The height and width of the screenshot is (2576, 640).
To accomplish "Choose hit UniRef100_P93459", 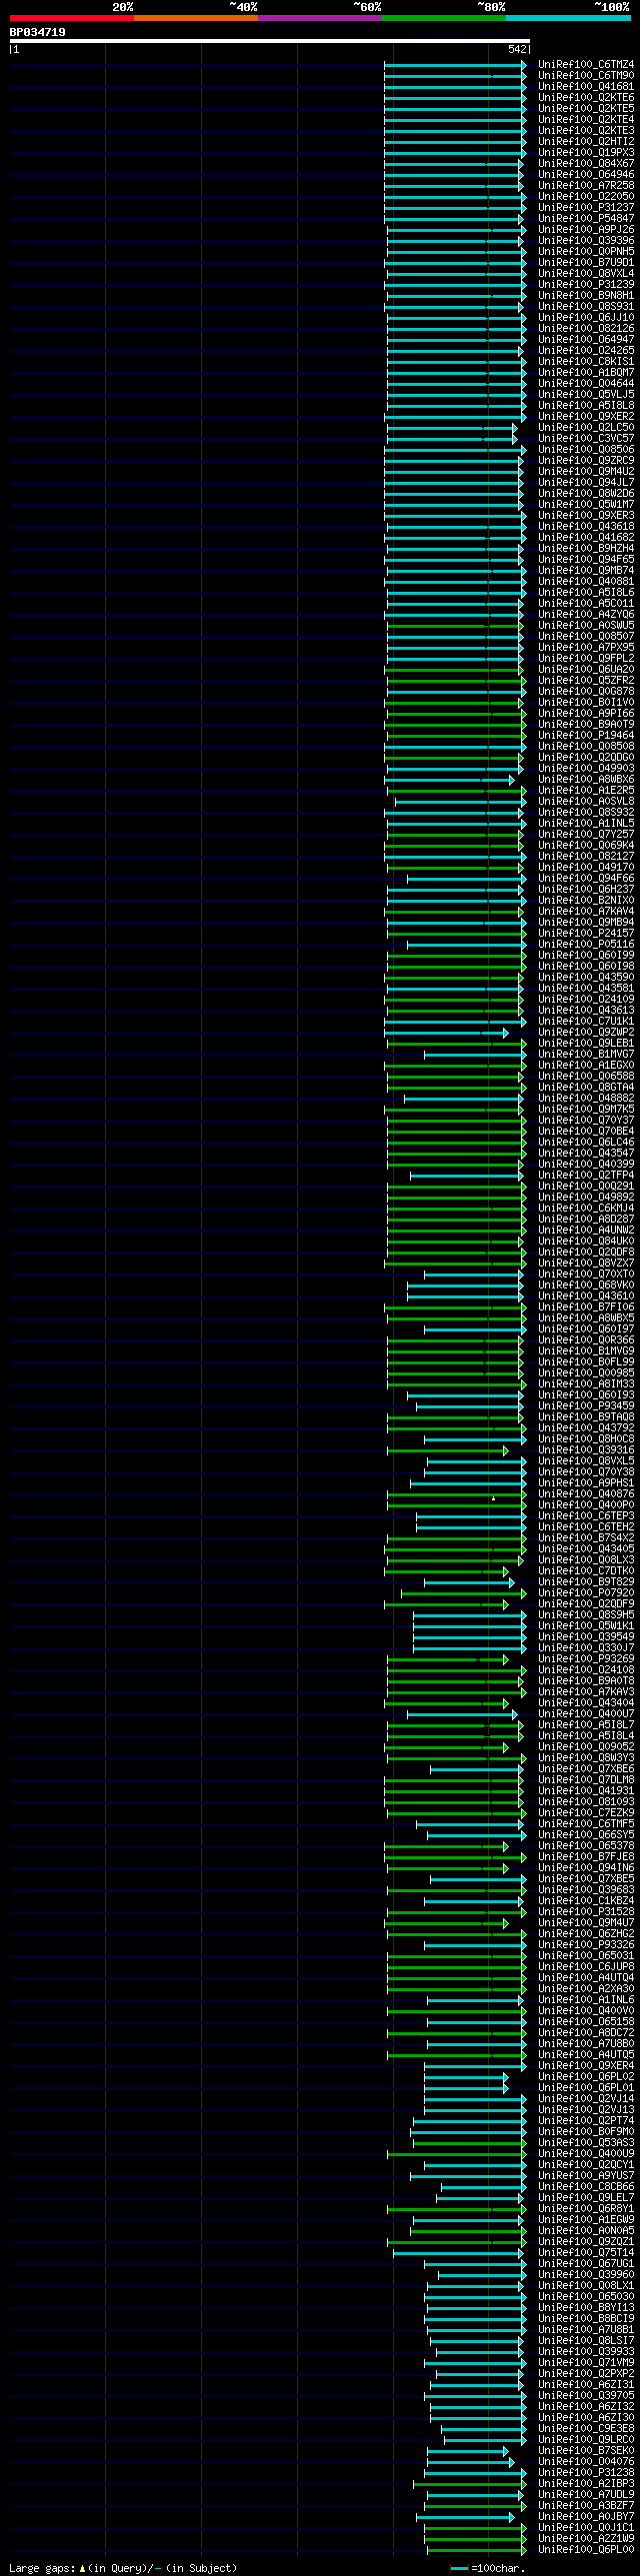I will point(586,1407).
